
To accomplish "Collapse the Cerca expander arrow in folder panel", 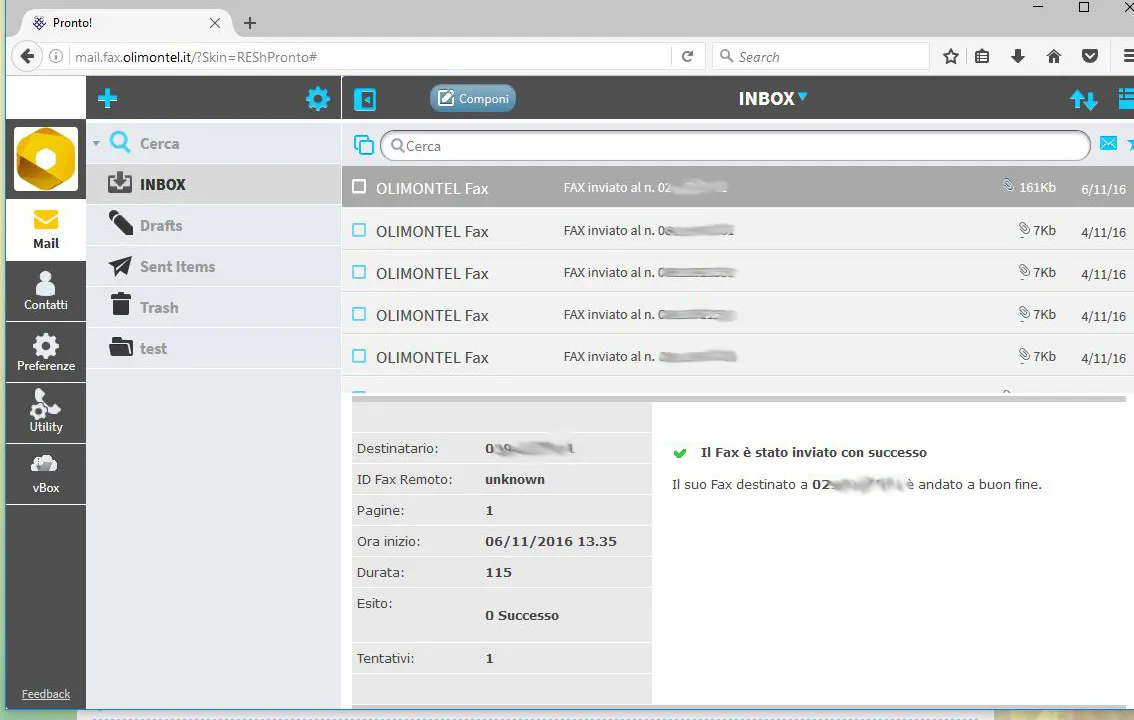I will tap(96, 144).
